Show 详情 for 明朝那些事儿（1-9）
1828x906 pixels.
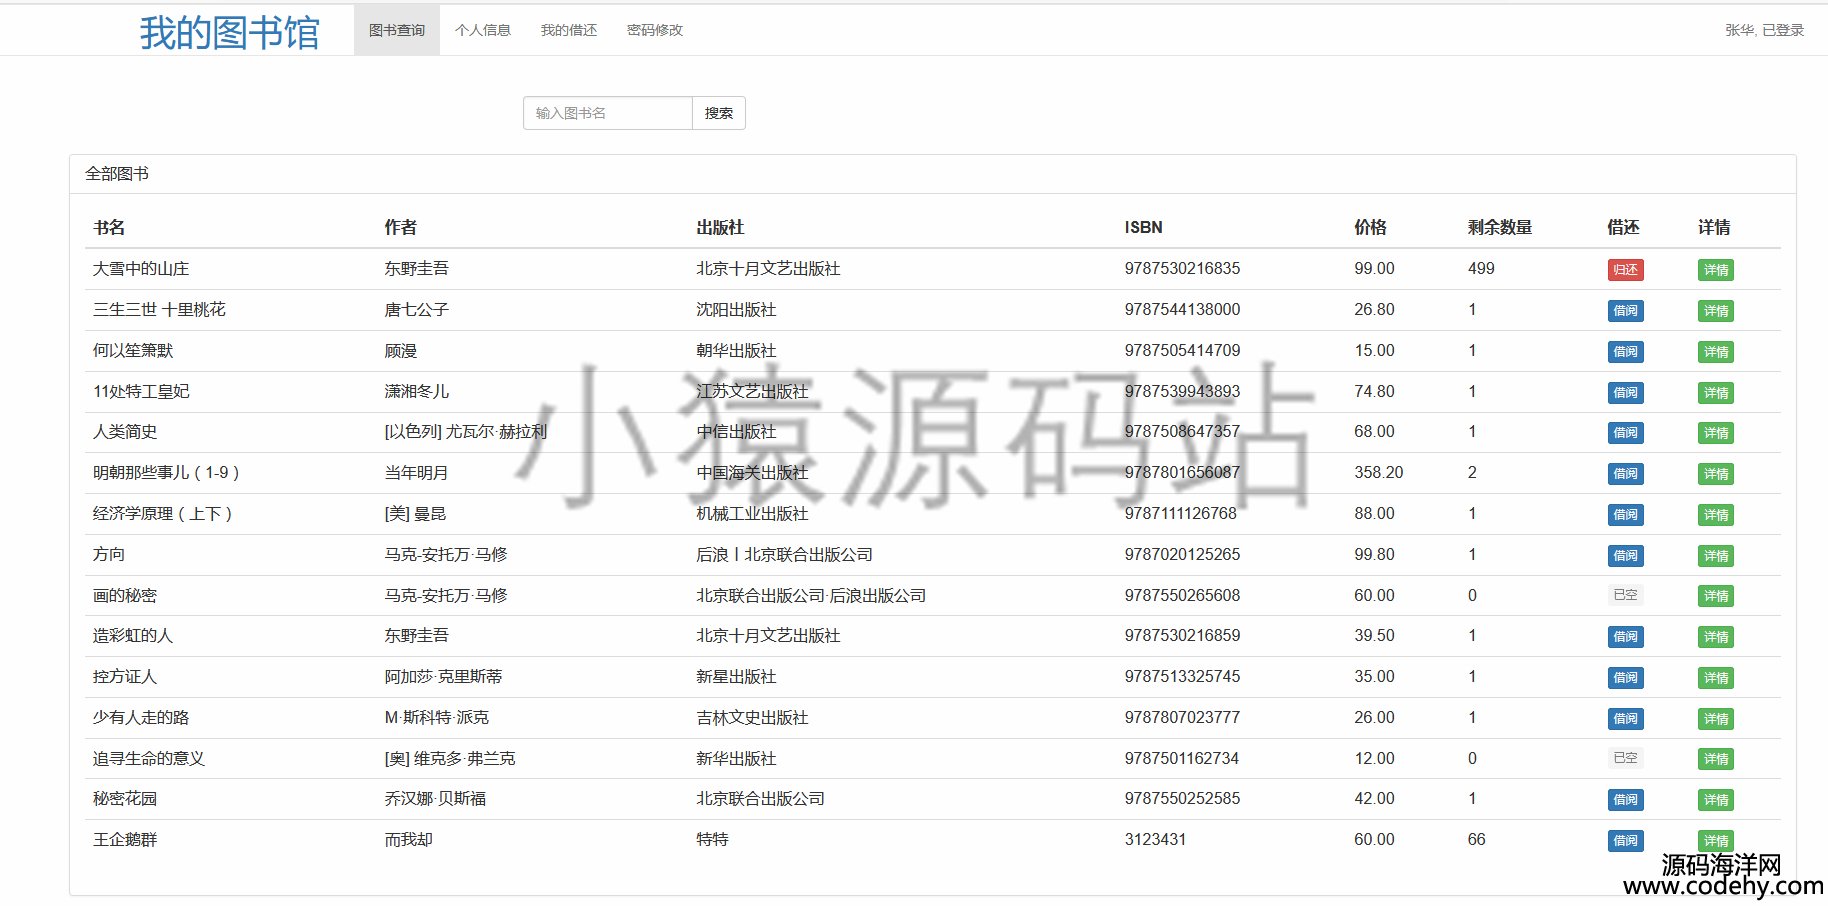1715,474
